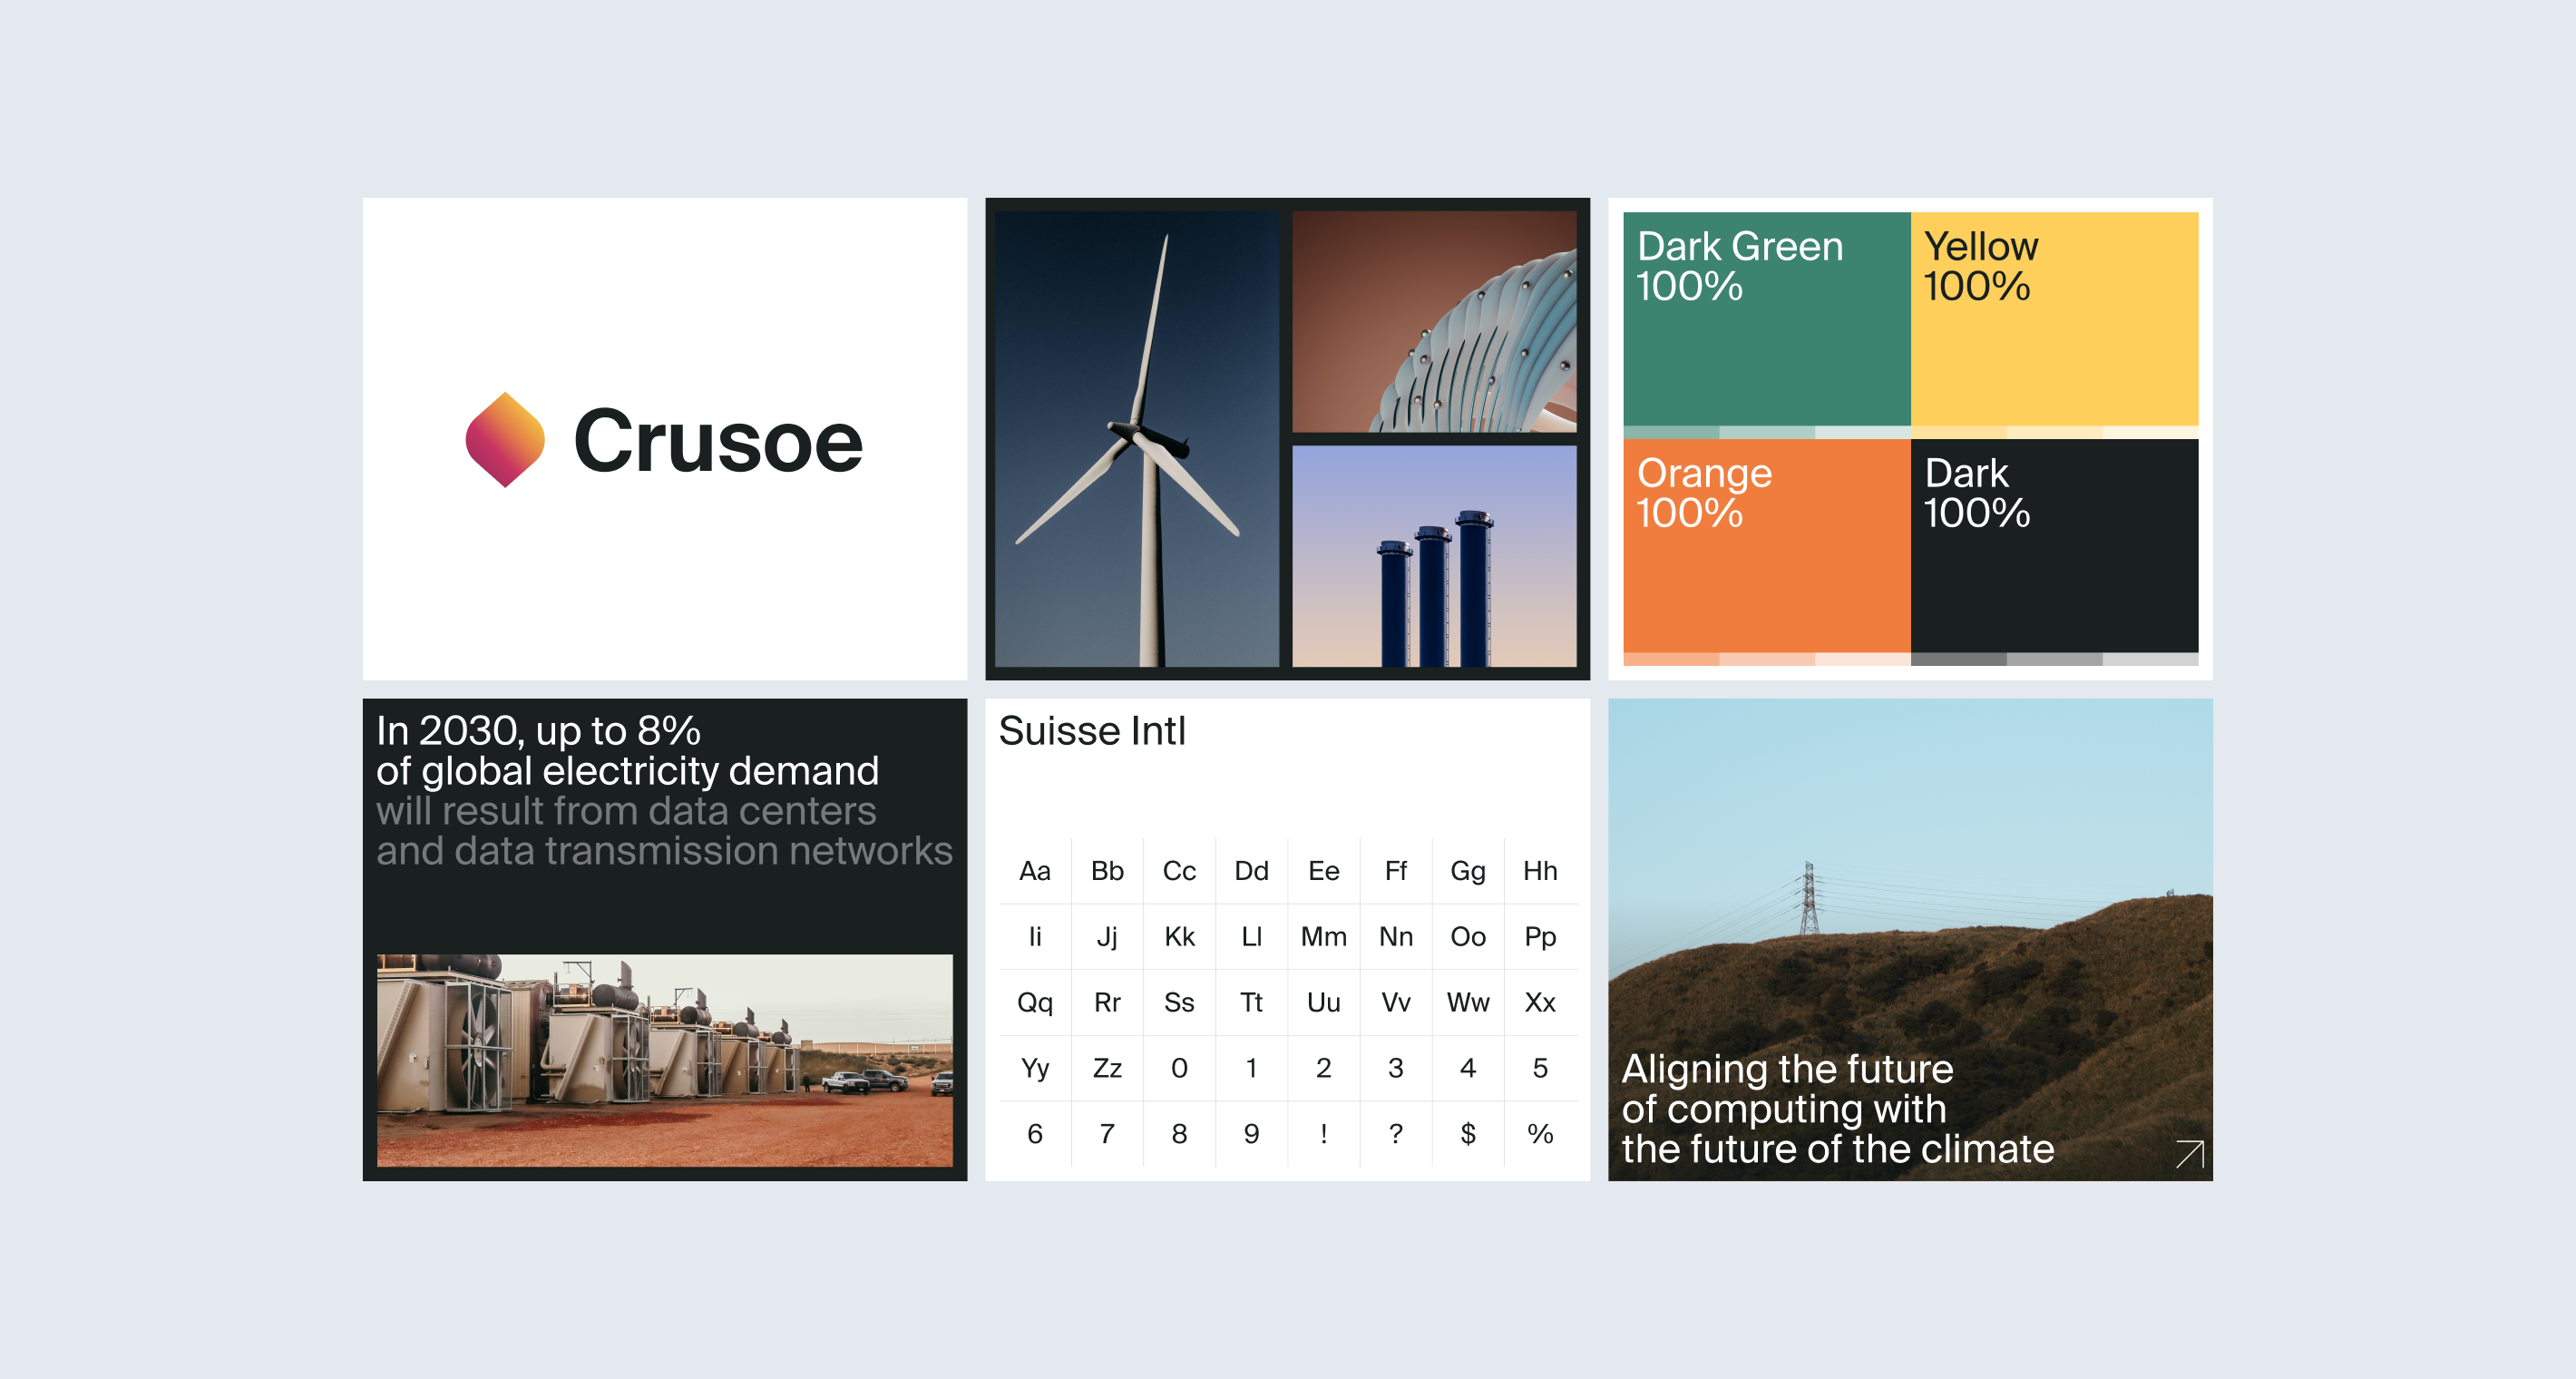Open the wind turbine photo

tap(1136, 438)
